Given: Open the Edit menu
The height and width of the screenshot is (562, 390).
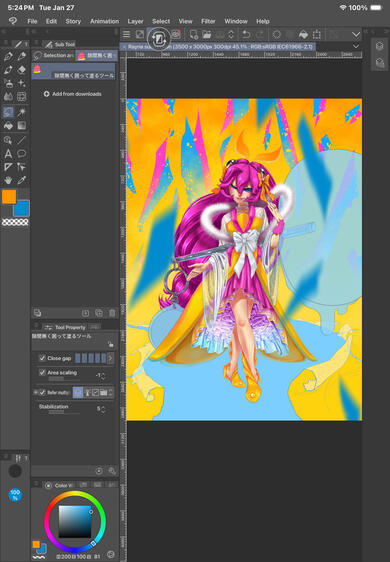Looking at the screenshot, I should (51, 21).
